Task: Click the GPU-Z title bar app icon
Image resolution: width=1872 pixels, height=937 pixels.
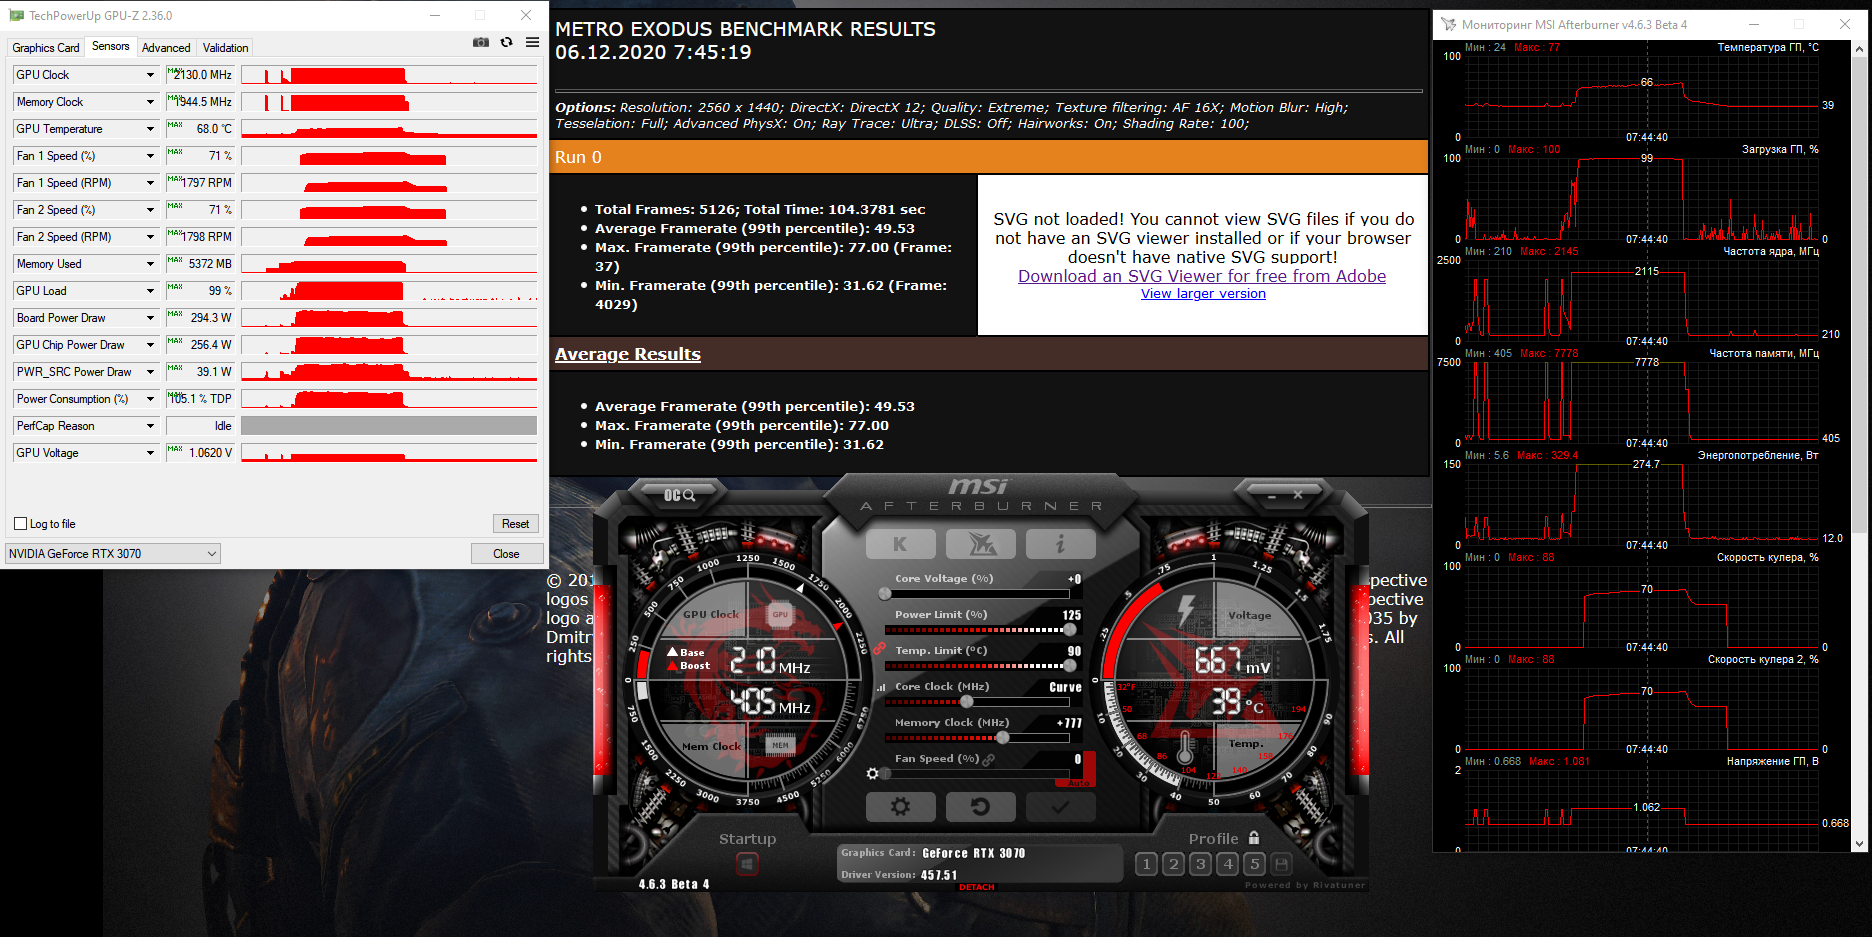Action: tap(16, 15)
